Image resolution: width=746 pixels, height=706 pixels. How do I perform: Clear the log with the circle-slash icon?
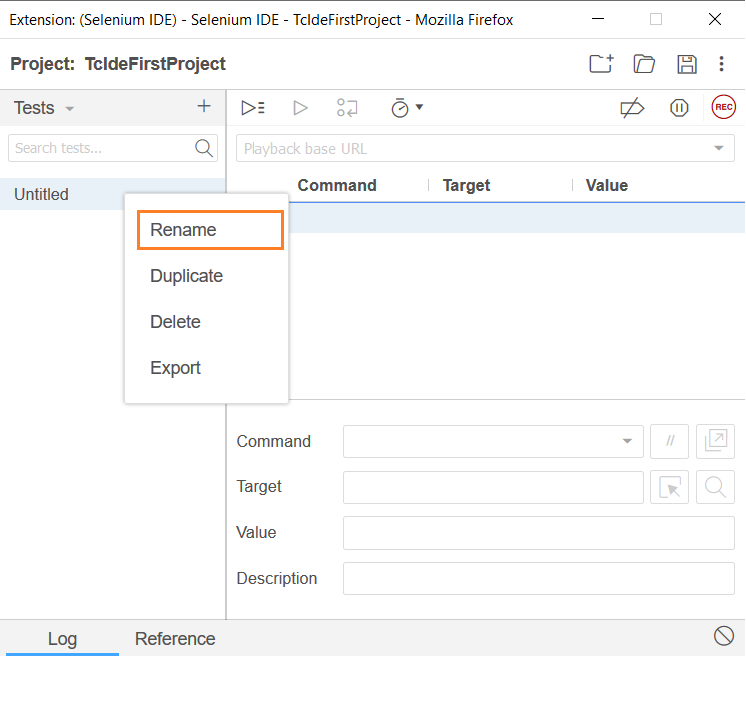[x=724, y=636]
